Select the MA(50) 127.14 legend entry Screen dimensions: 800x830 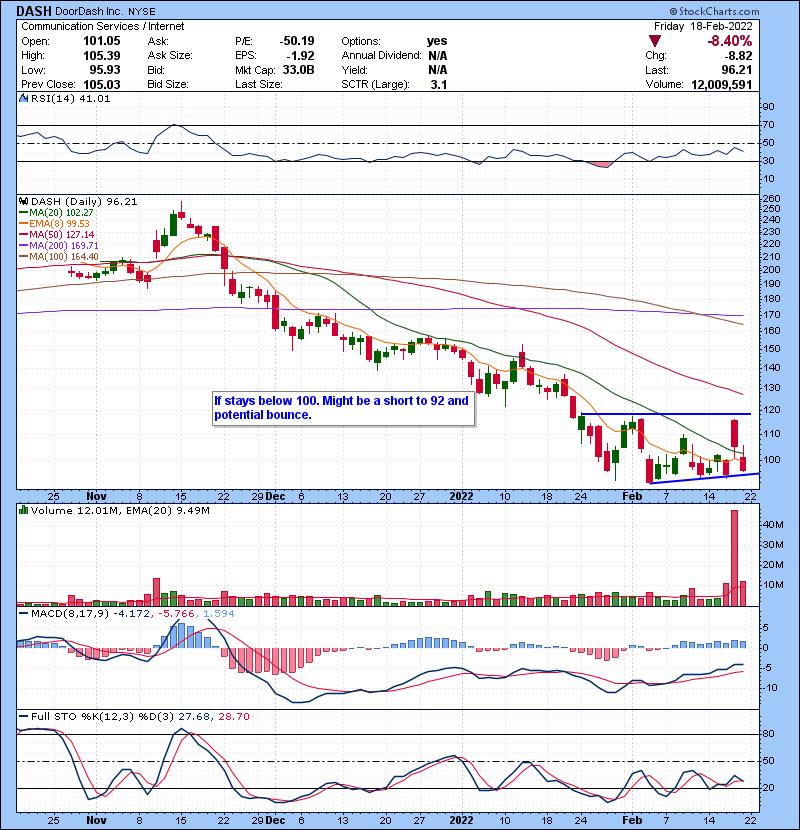57,234
